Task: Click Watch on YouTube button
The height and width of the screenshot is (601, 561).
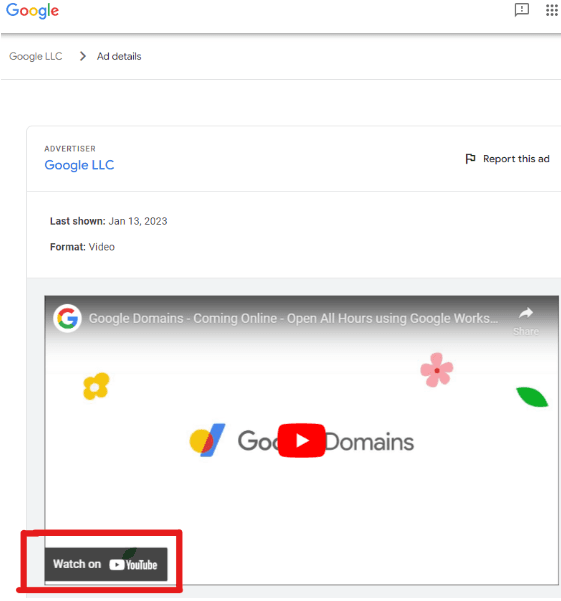Action: pyautogui.click(x=106, y=564)
